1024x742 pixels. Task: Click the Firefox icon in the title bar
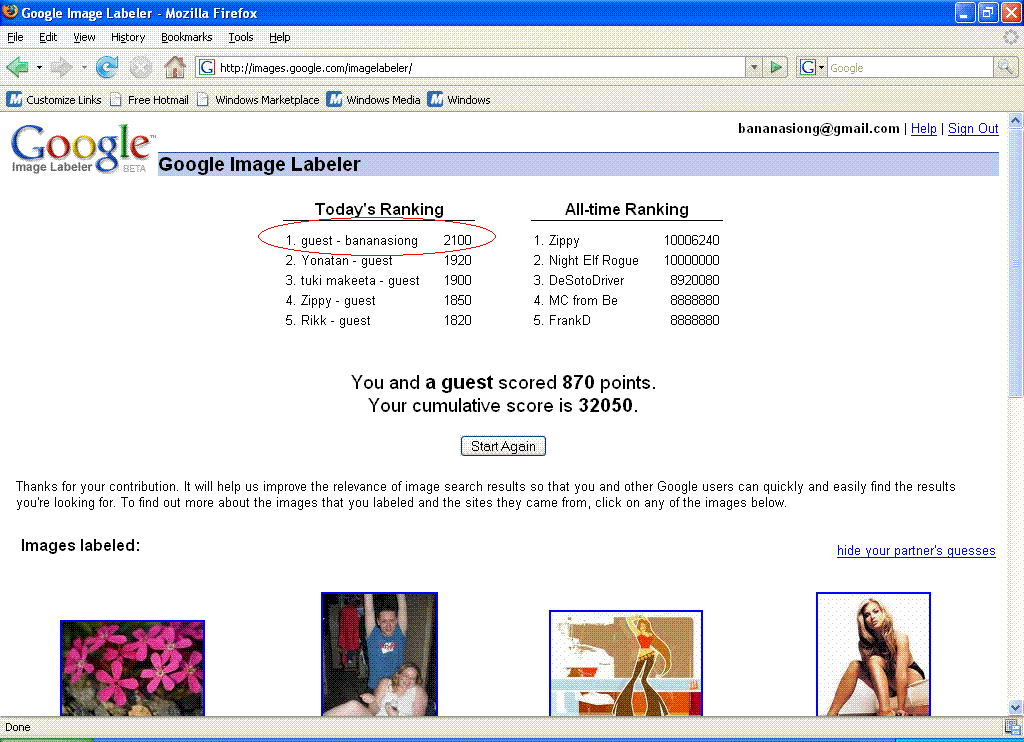10,12
